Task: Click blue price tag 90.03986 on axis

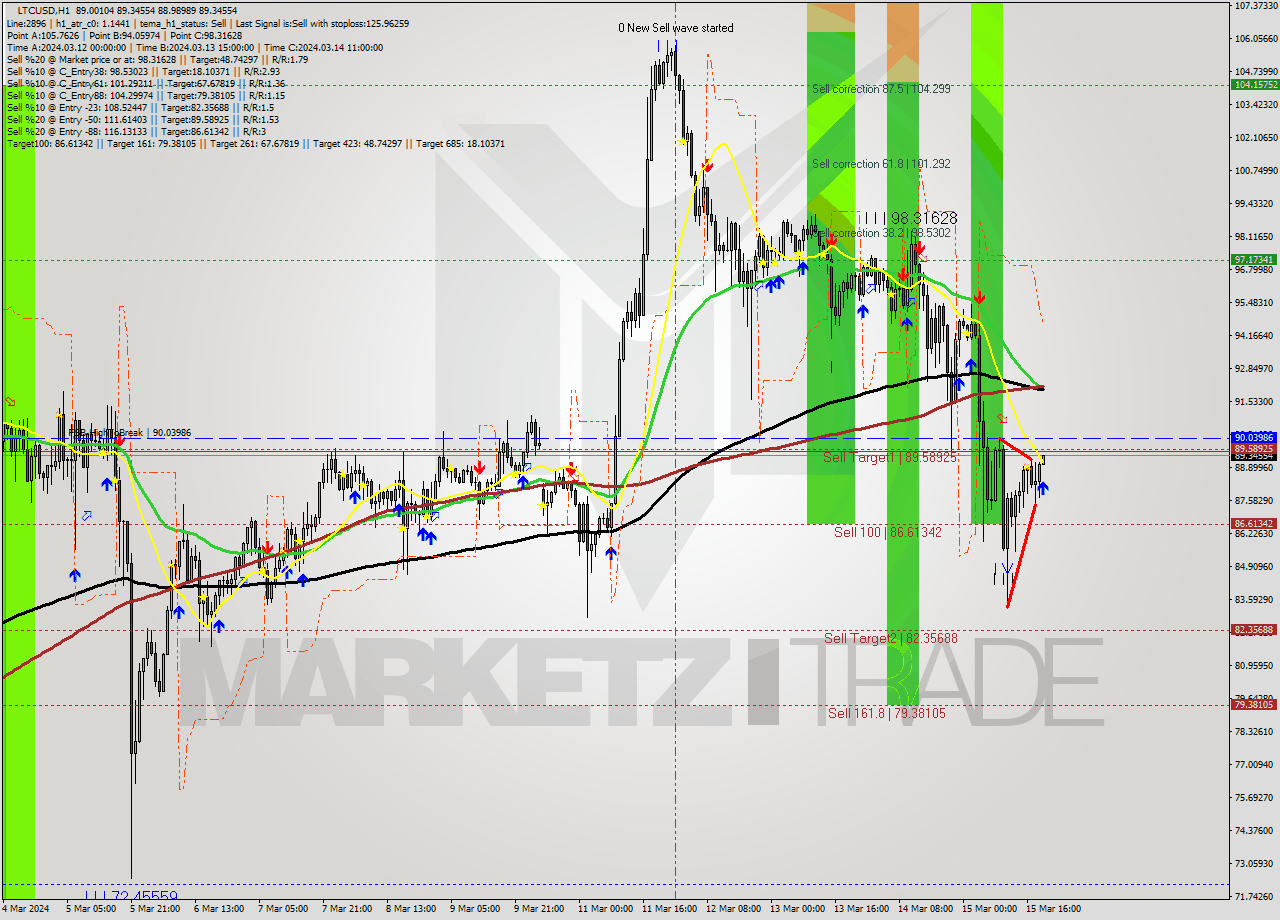Action: (x=1254, y=438)
